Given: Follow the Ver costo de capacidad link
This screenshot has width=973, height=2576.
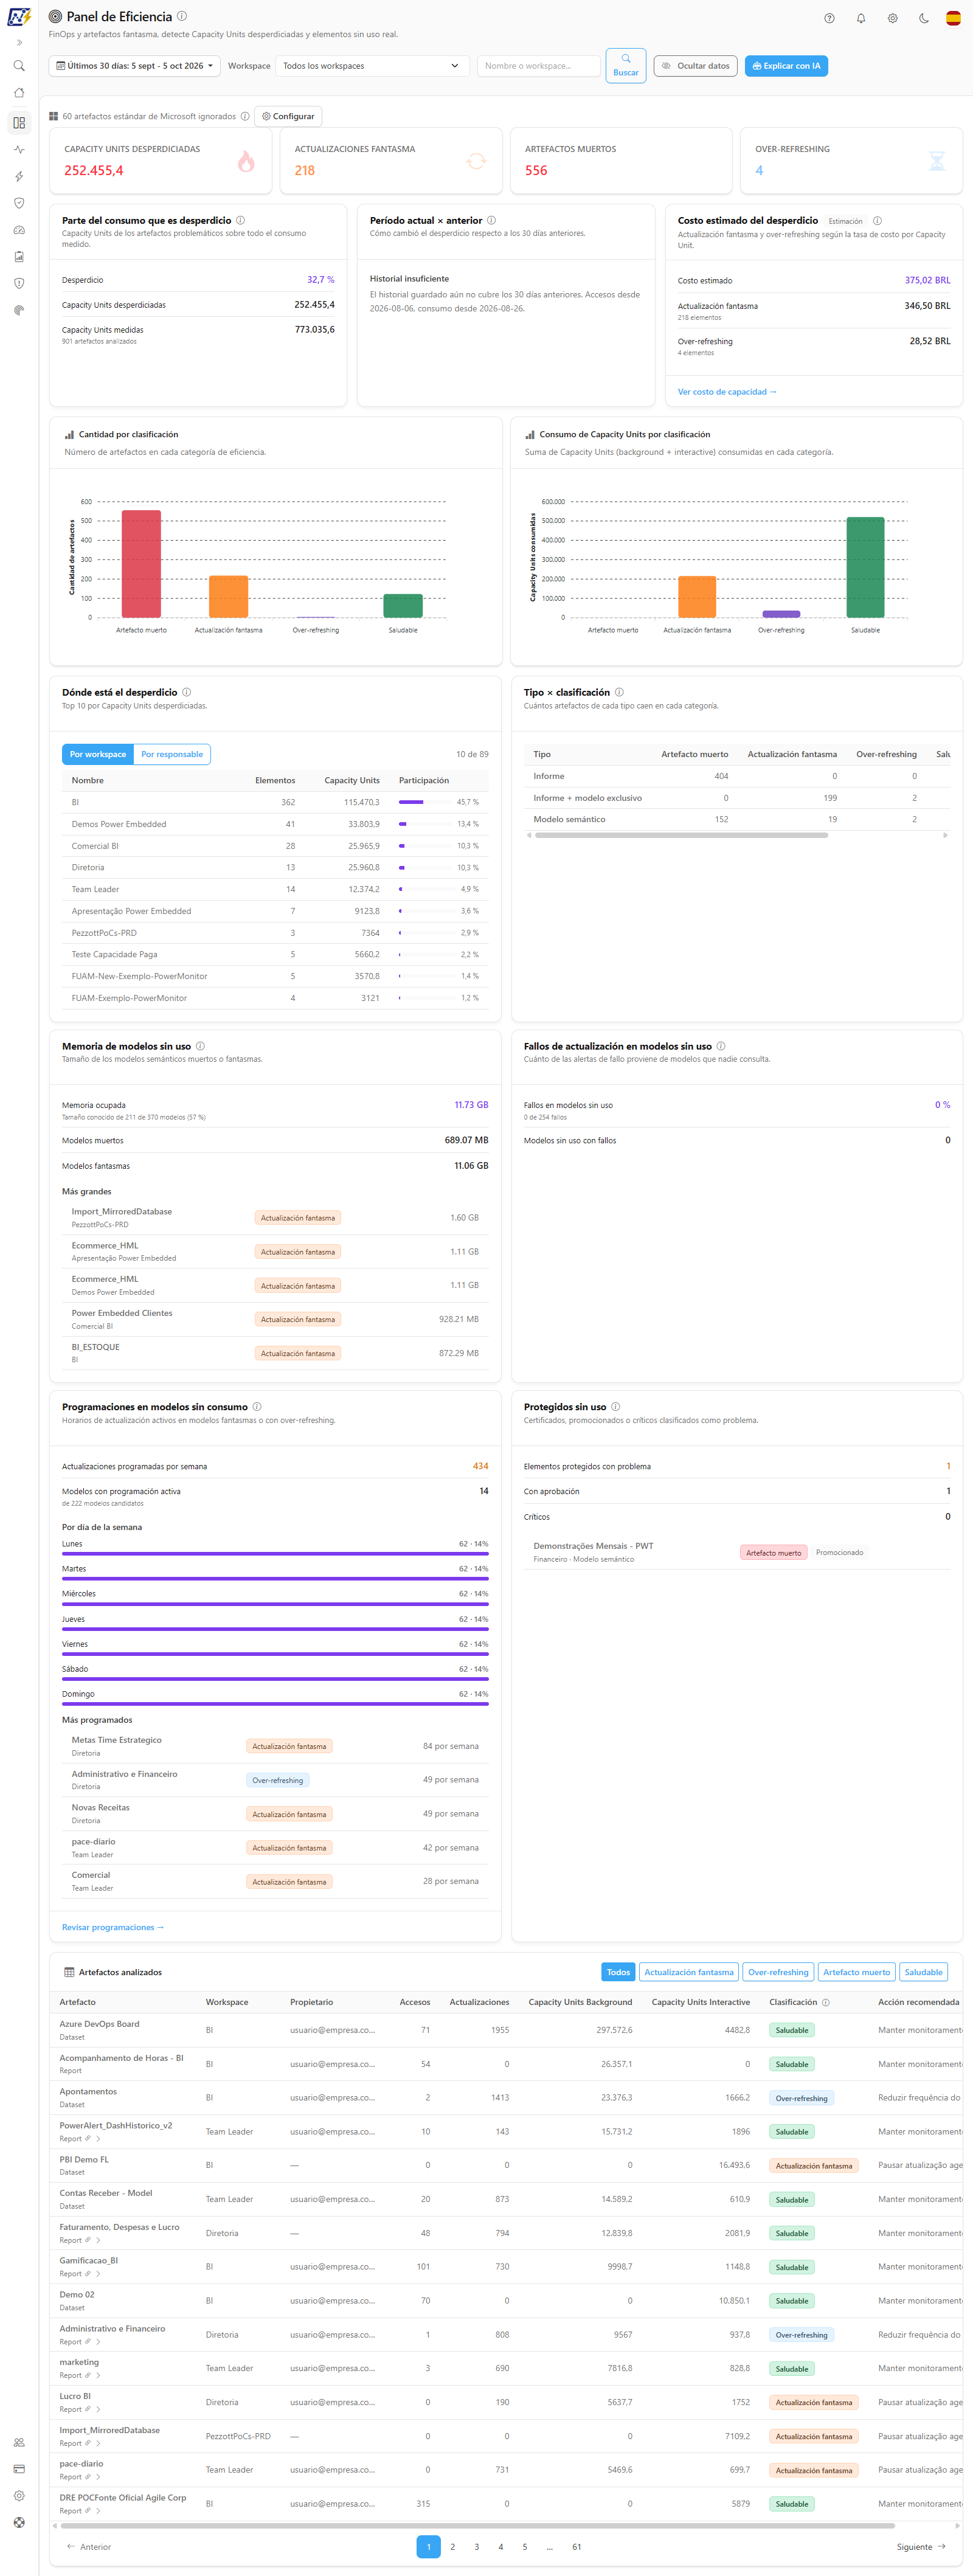Looking at the screenshot, I should point(727,392).
